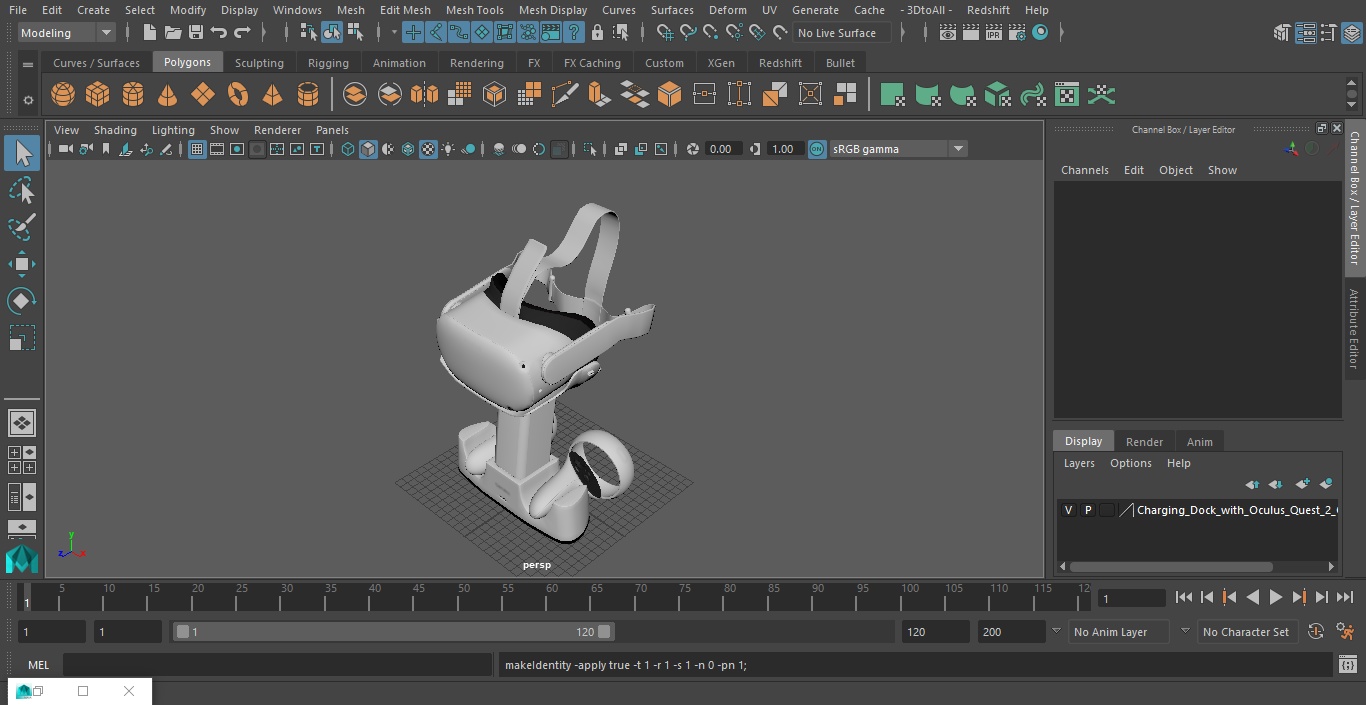Viewport: 1366px width, 705px height.
Task: Open the No Live Surface field
Action: [844, 33]
